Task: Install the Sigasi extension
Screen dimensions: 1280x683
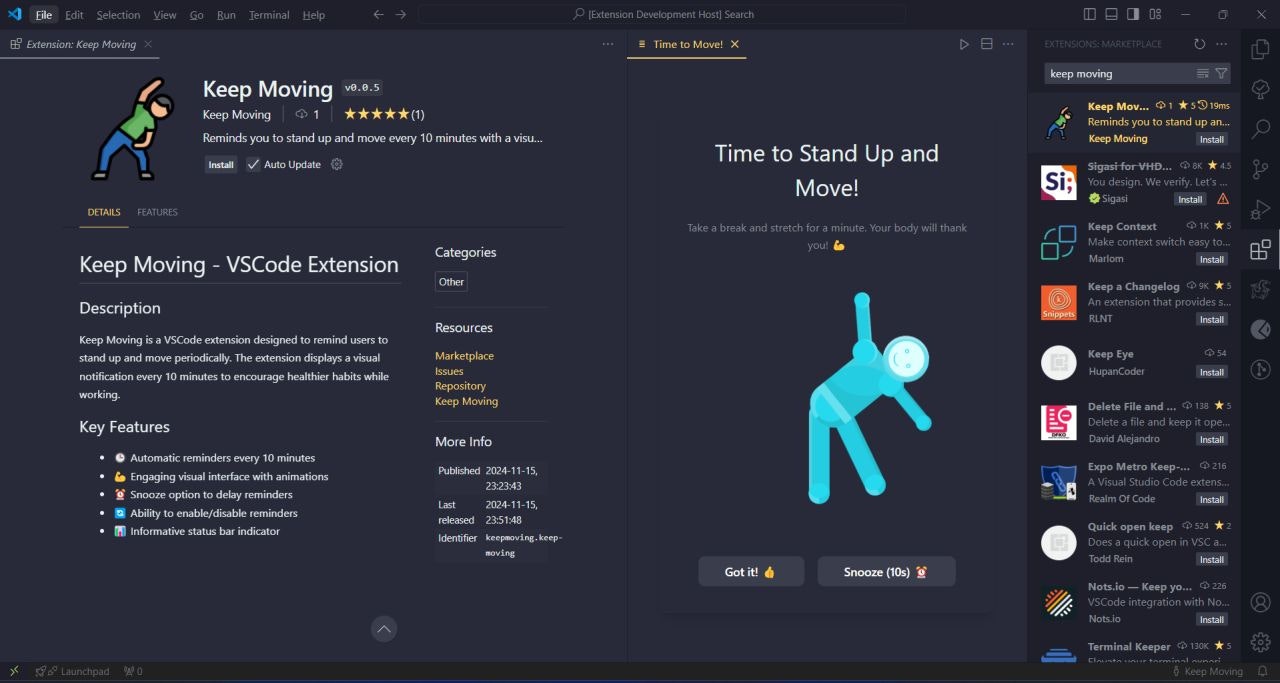Action: coord(1190,199)
